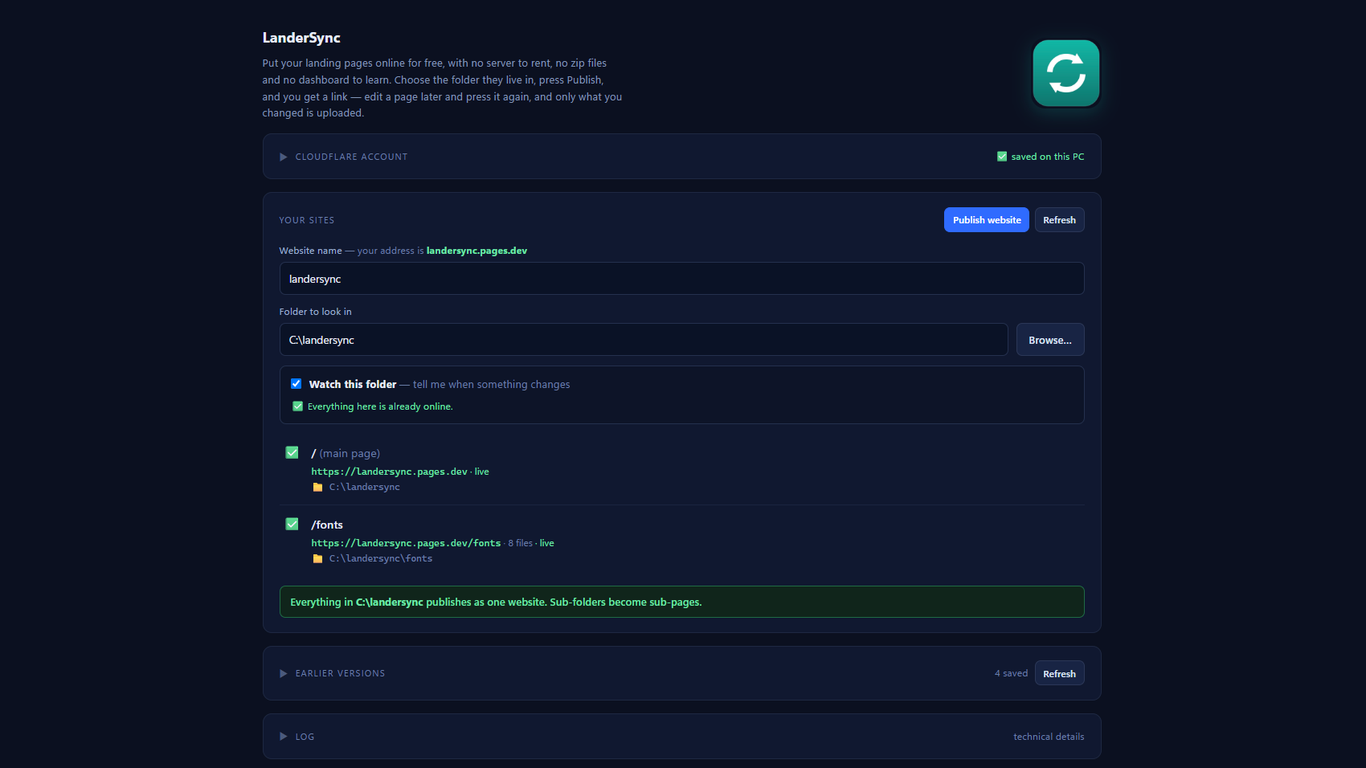The height and width of the screenshot is (768, 1366).
Task: Toggle the 'Watch this folder' checkbox
Action: [x=296, y=384]
